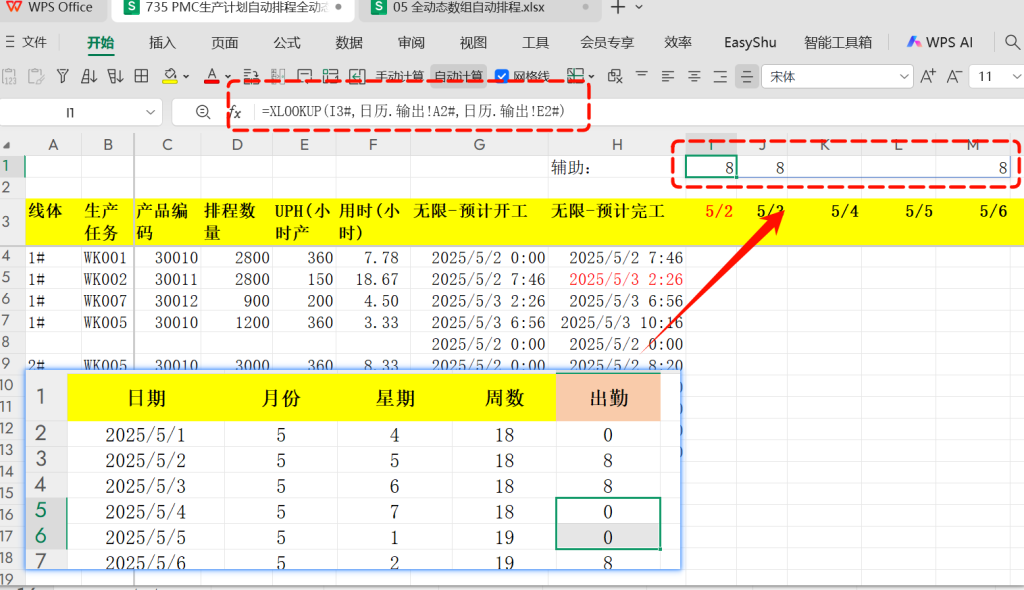Uncheck the 网格线 gridlines checkbox

point(502,76)
